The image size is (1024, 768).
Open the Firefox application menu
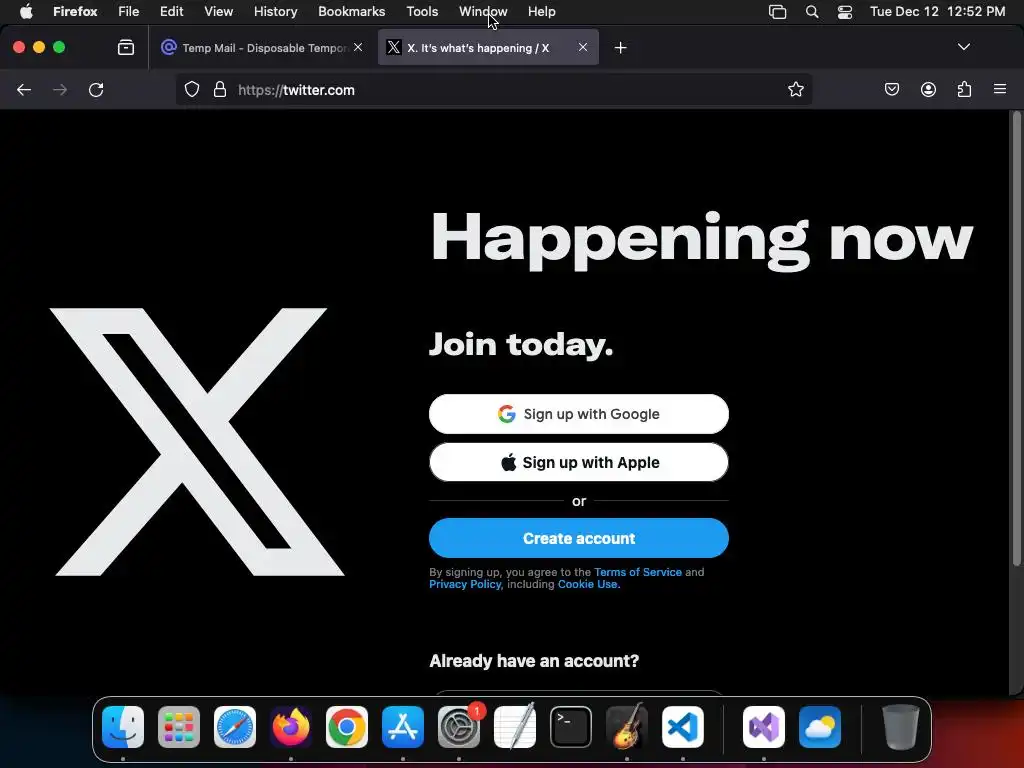(x=75, y=12)
